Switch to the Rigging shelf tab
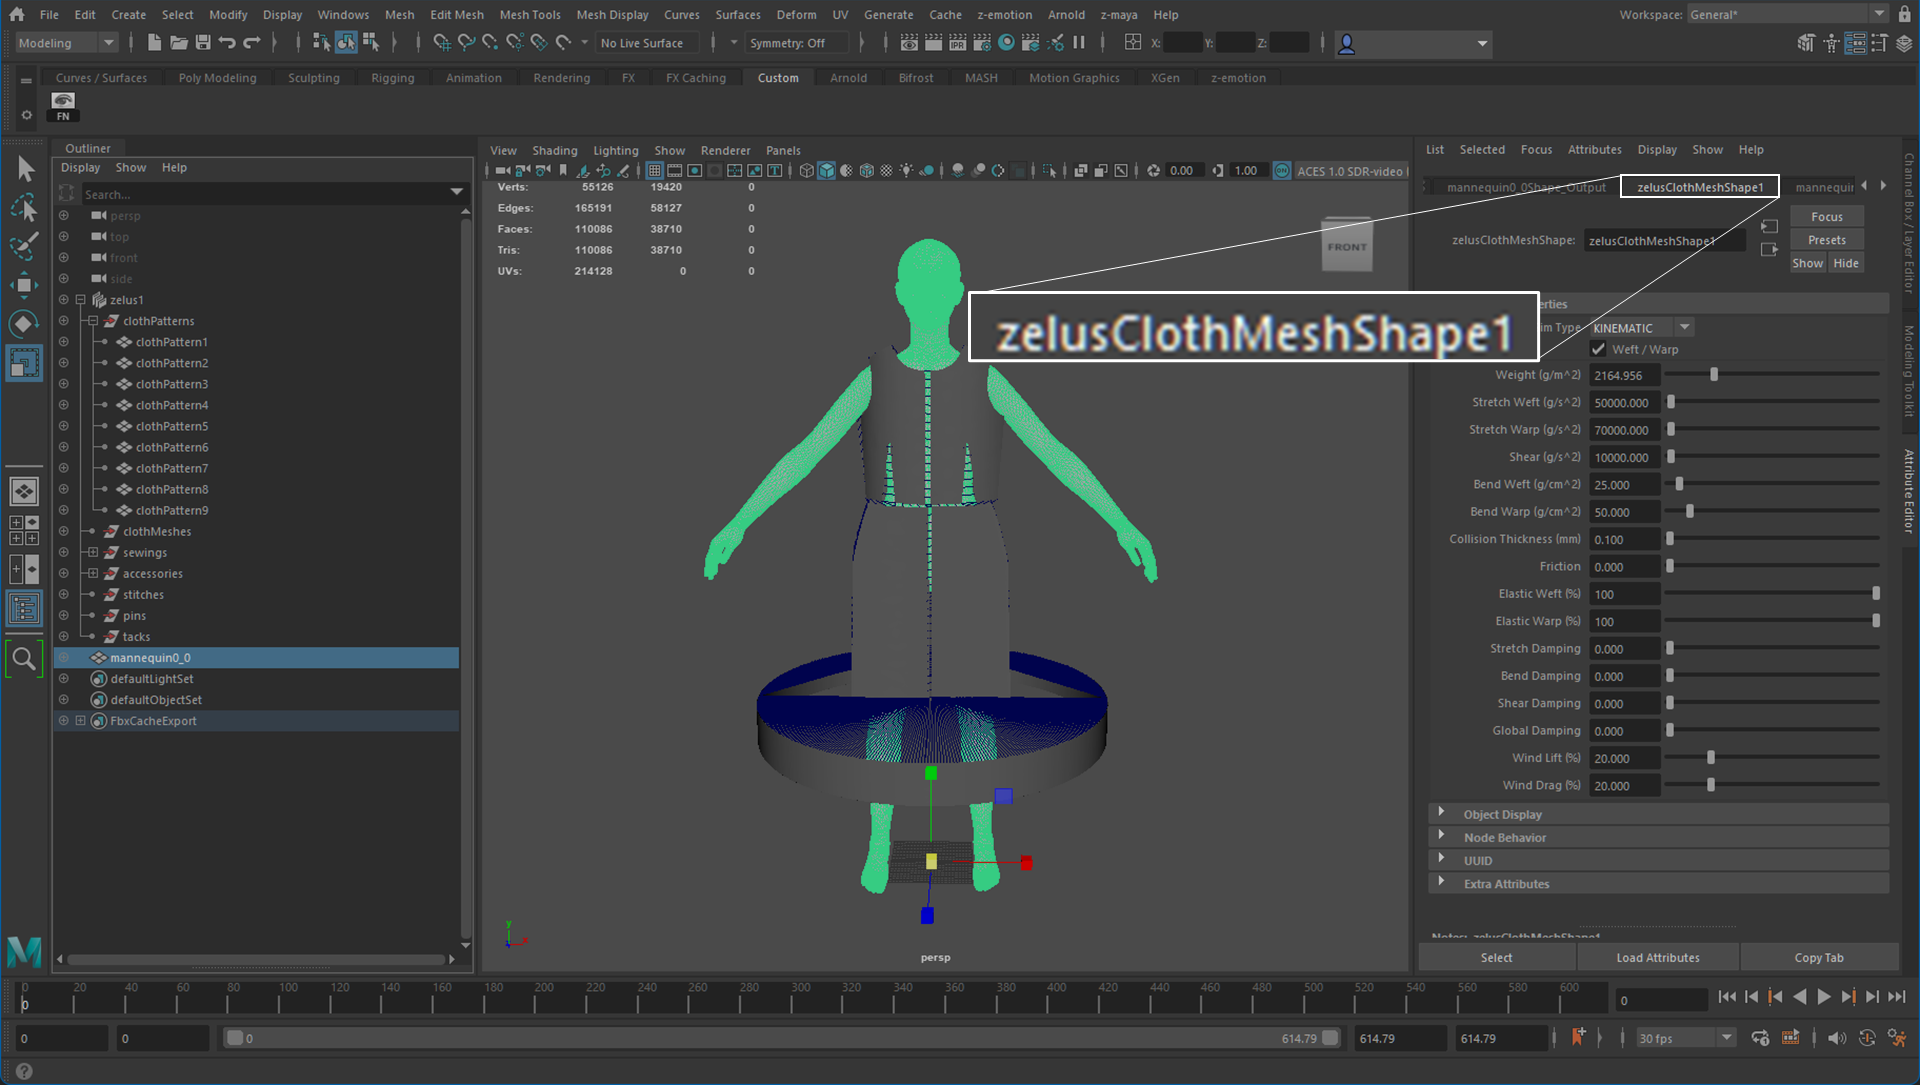1920x1085 pixels. pyautogui.click(x=392, y=78)
